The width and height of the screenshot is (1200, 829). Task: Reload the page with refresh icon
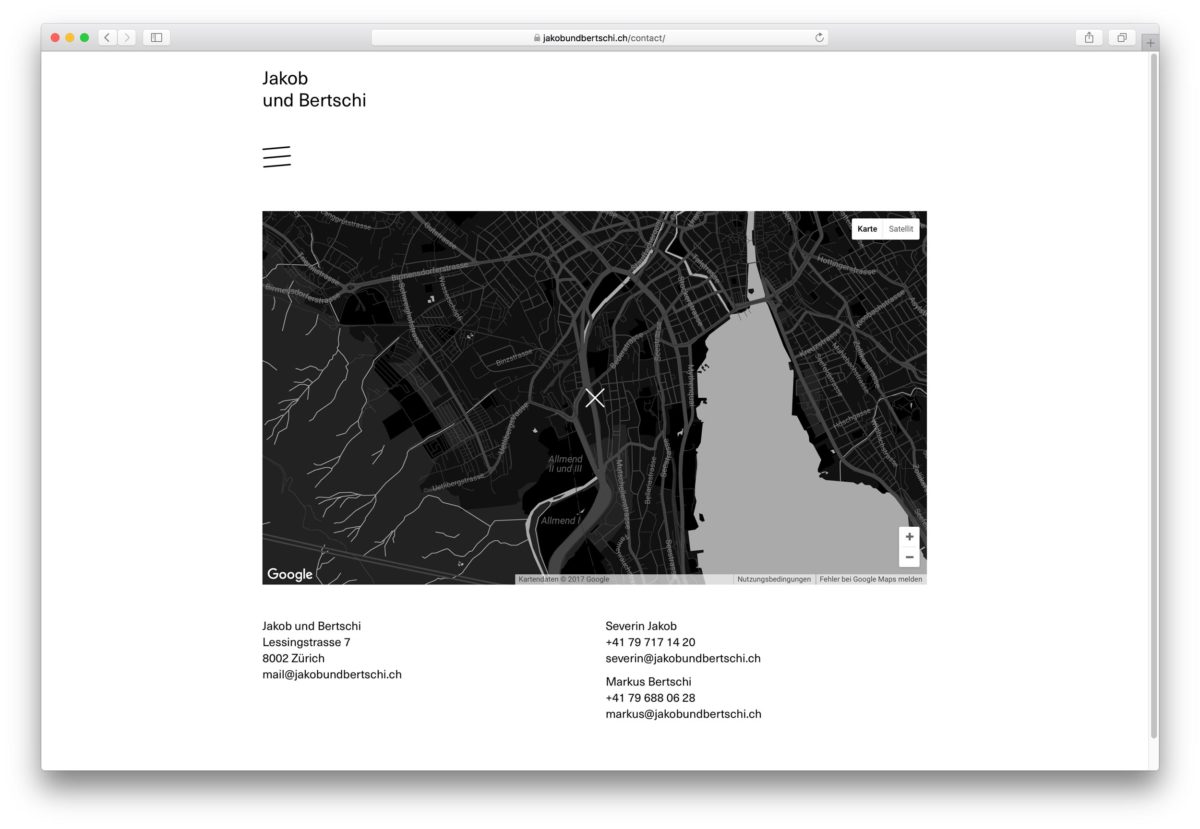(x=820, y=38)
